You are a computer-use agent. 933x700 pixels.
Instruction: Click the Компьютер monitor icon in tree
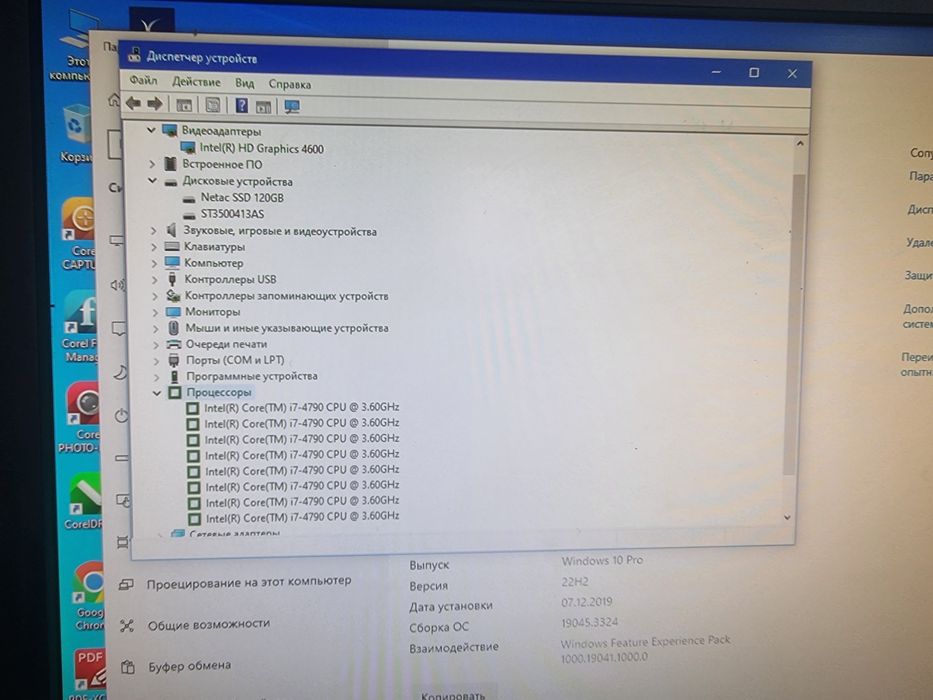tap(173, 262)
